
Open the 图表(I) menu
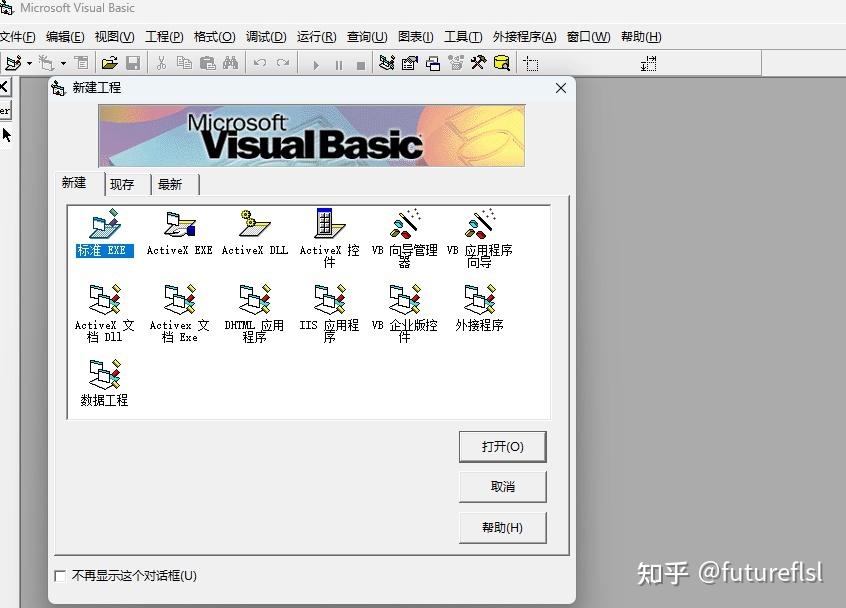(415, 37)
